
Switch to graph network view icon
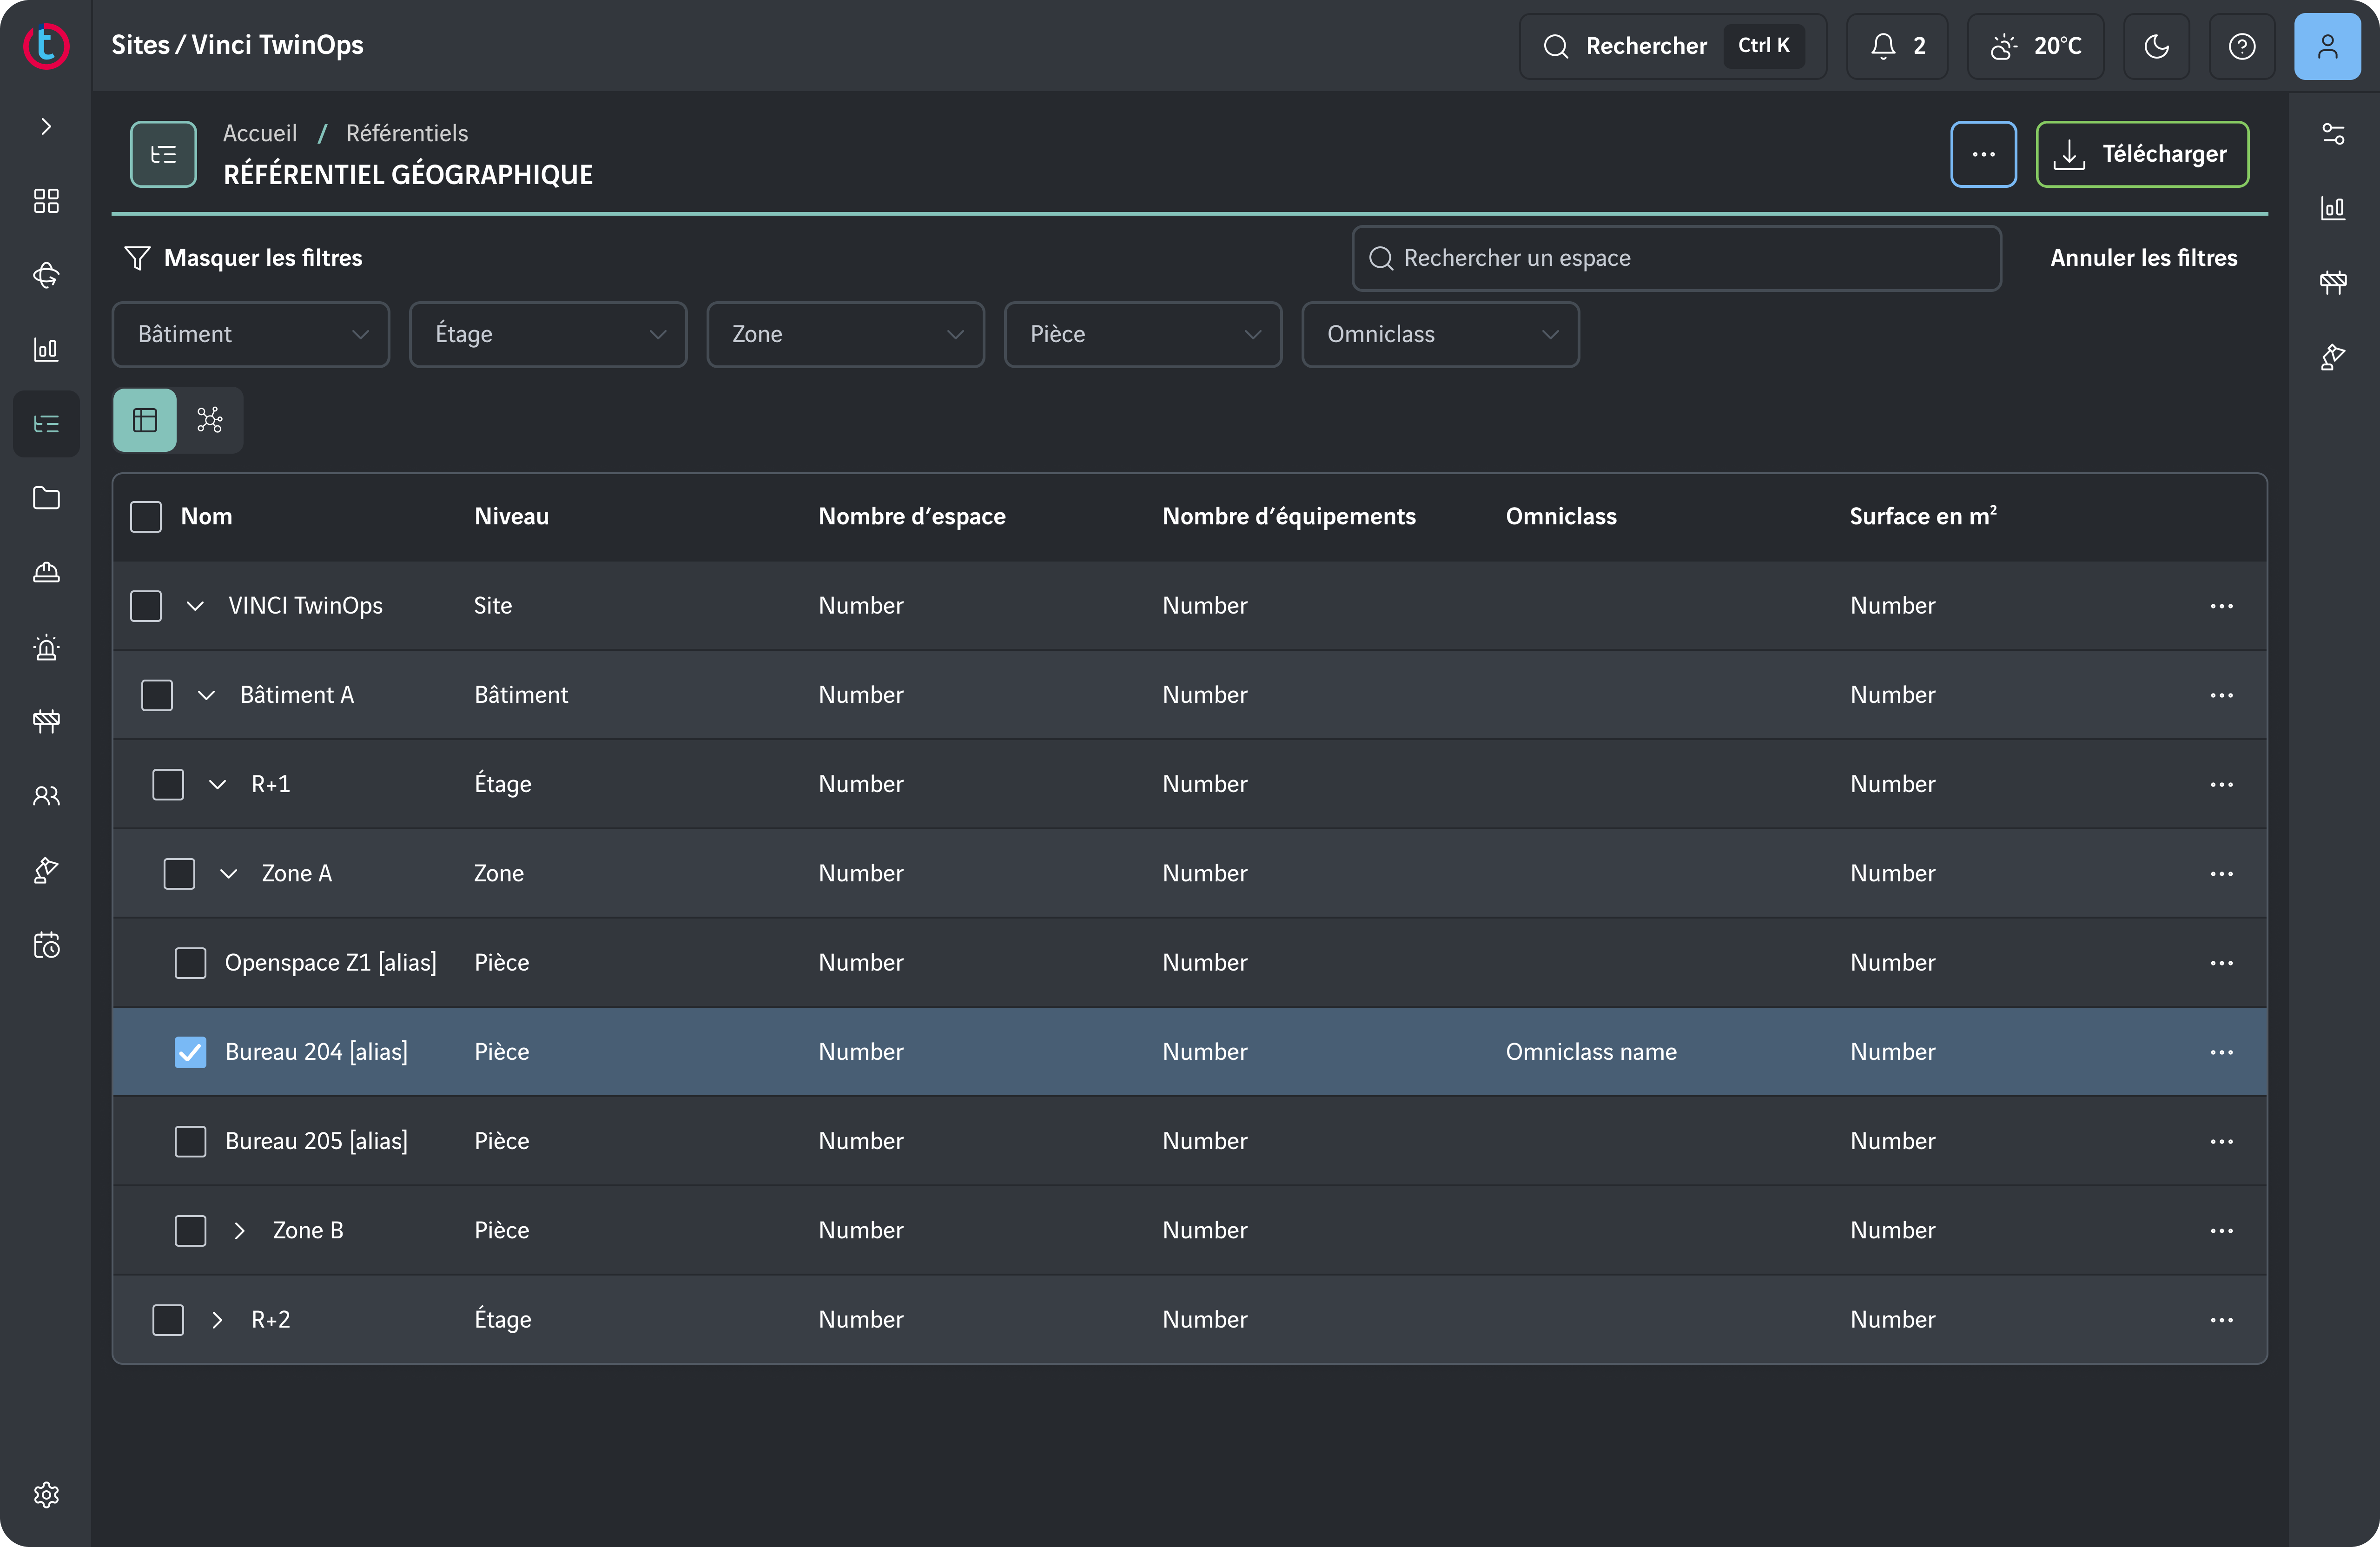[x=210, y=420]
